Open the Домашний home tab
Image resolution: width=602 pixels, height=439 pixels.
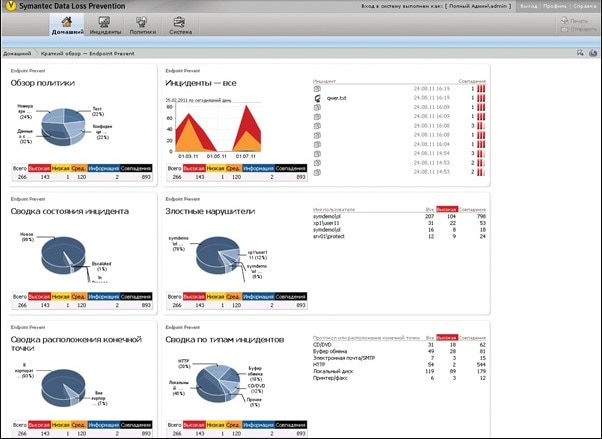(67, 25)
